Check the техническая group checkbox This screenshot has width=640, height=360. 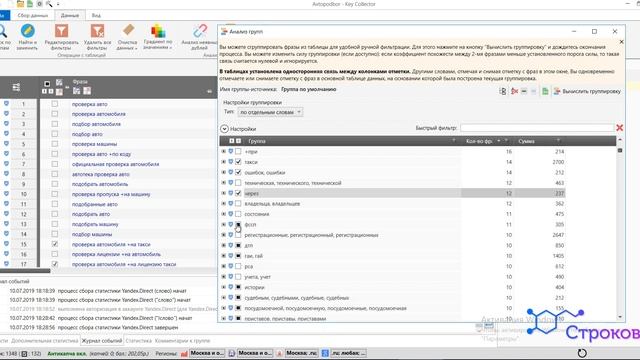tap(238, 182)
